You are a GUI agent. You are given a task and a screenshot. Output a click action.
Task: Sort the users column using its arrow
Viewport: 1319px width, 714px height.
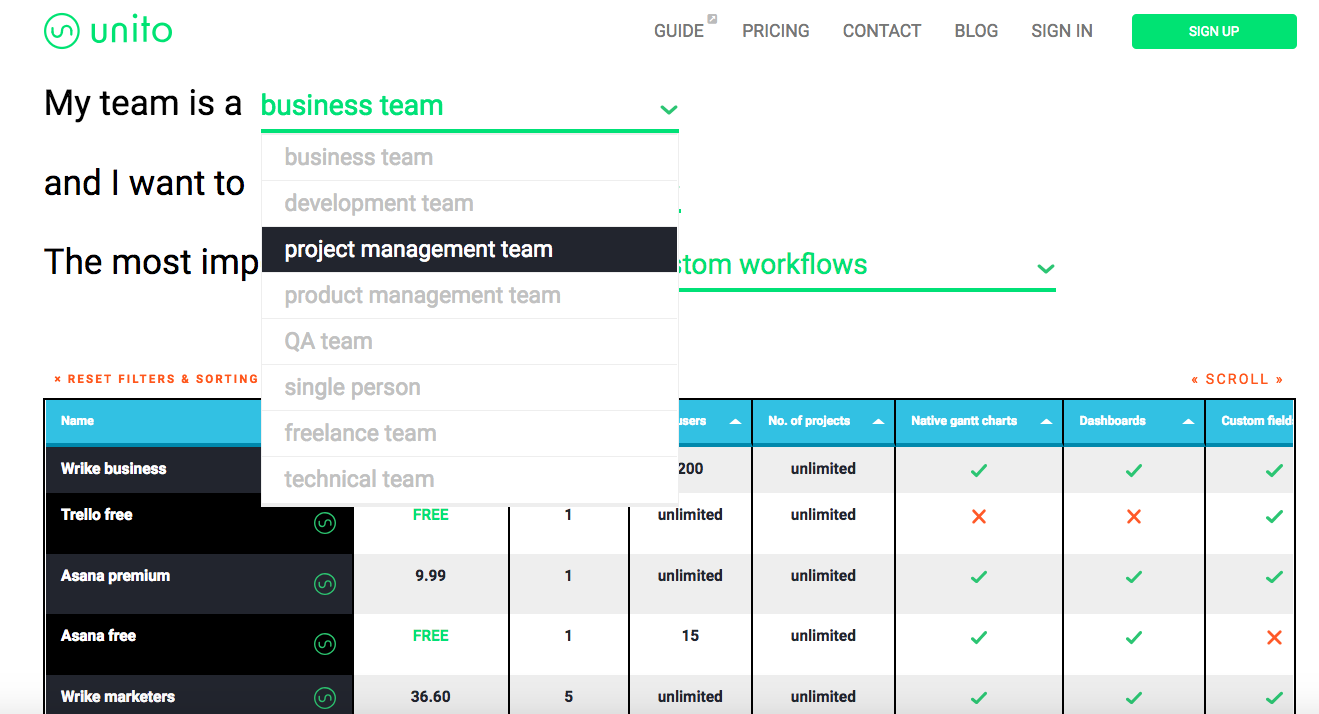tap(735, 422)
